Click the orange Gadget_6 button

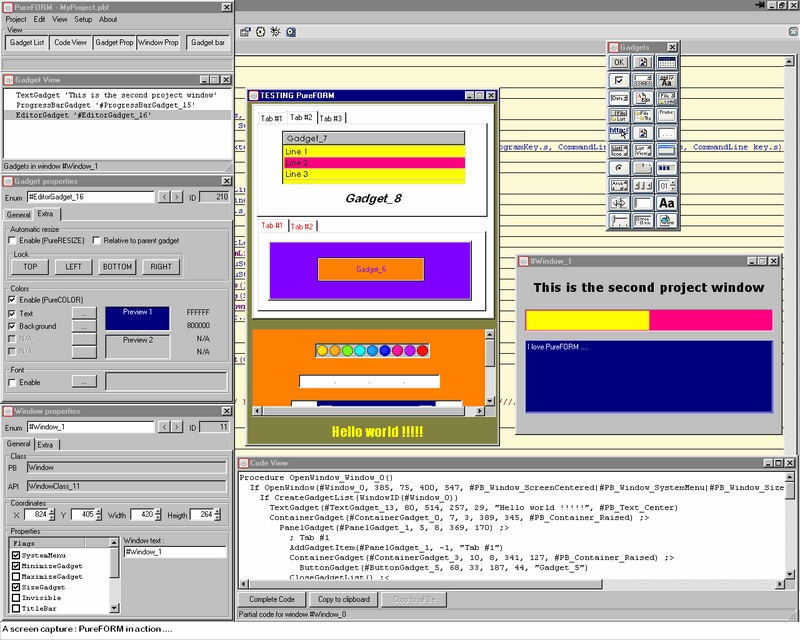(371, 269)
